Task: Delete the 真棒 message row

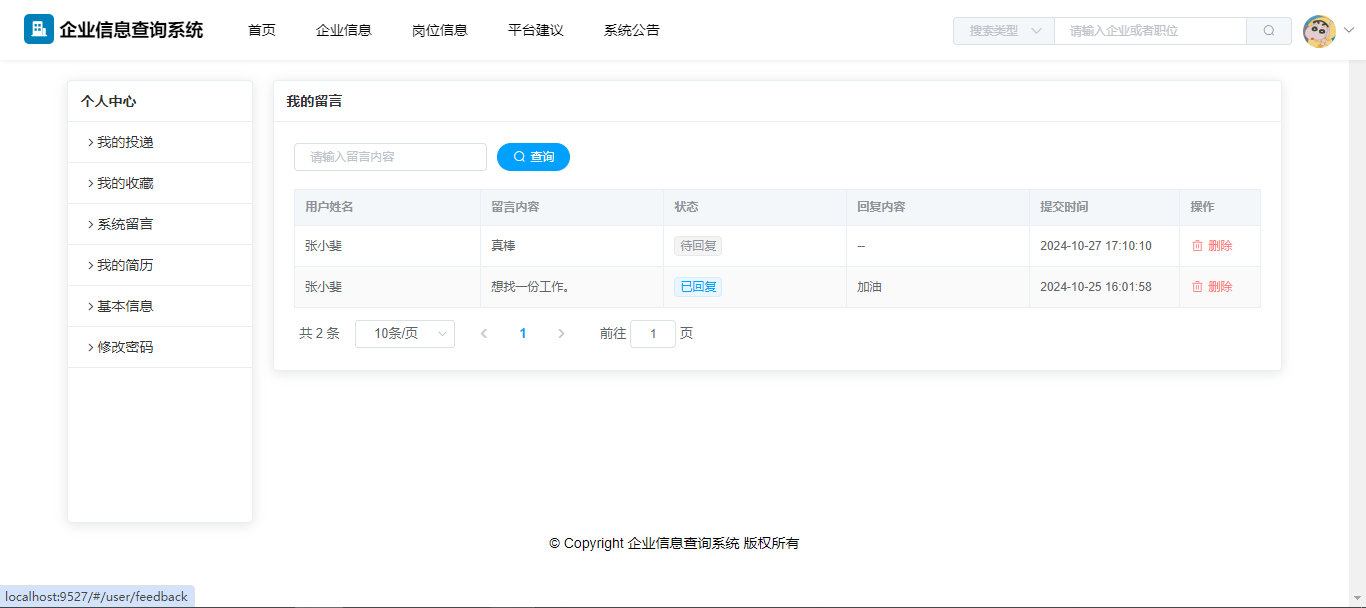Action: coord(1212,246)
